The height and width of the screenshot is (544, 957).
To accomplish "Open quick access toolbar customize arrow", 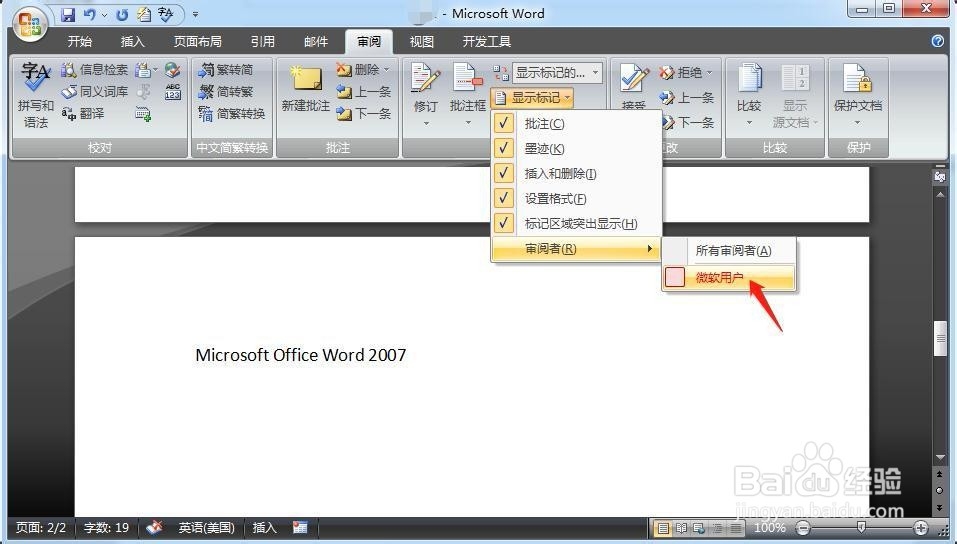I will point(195,13).
